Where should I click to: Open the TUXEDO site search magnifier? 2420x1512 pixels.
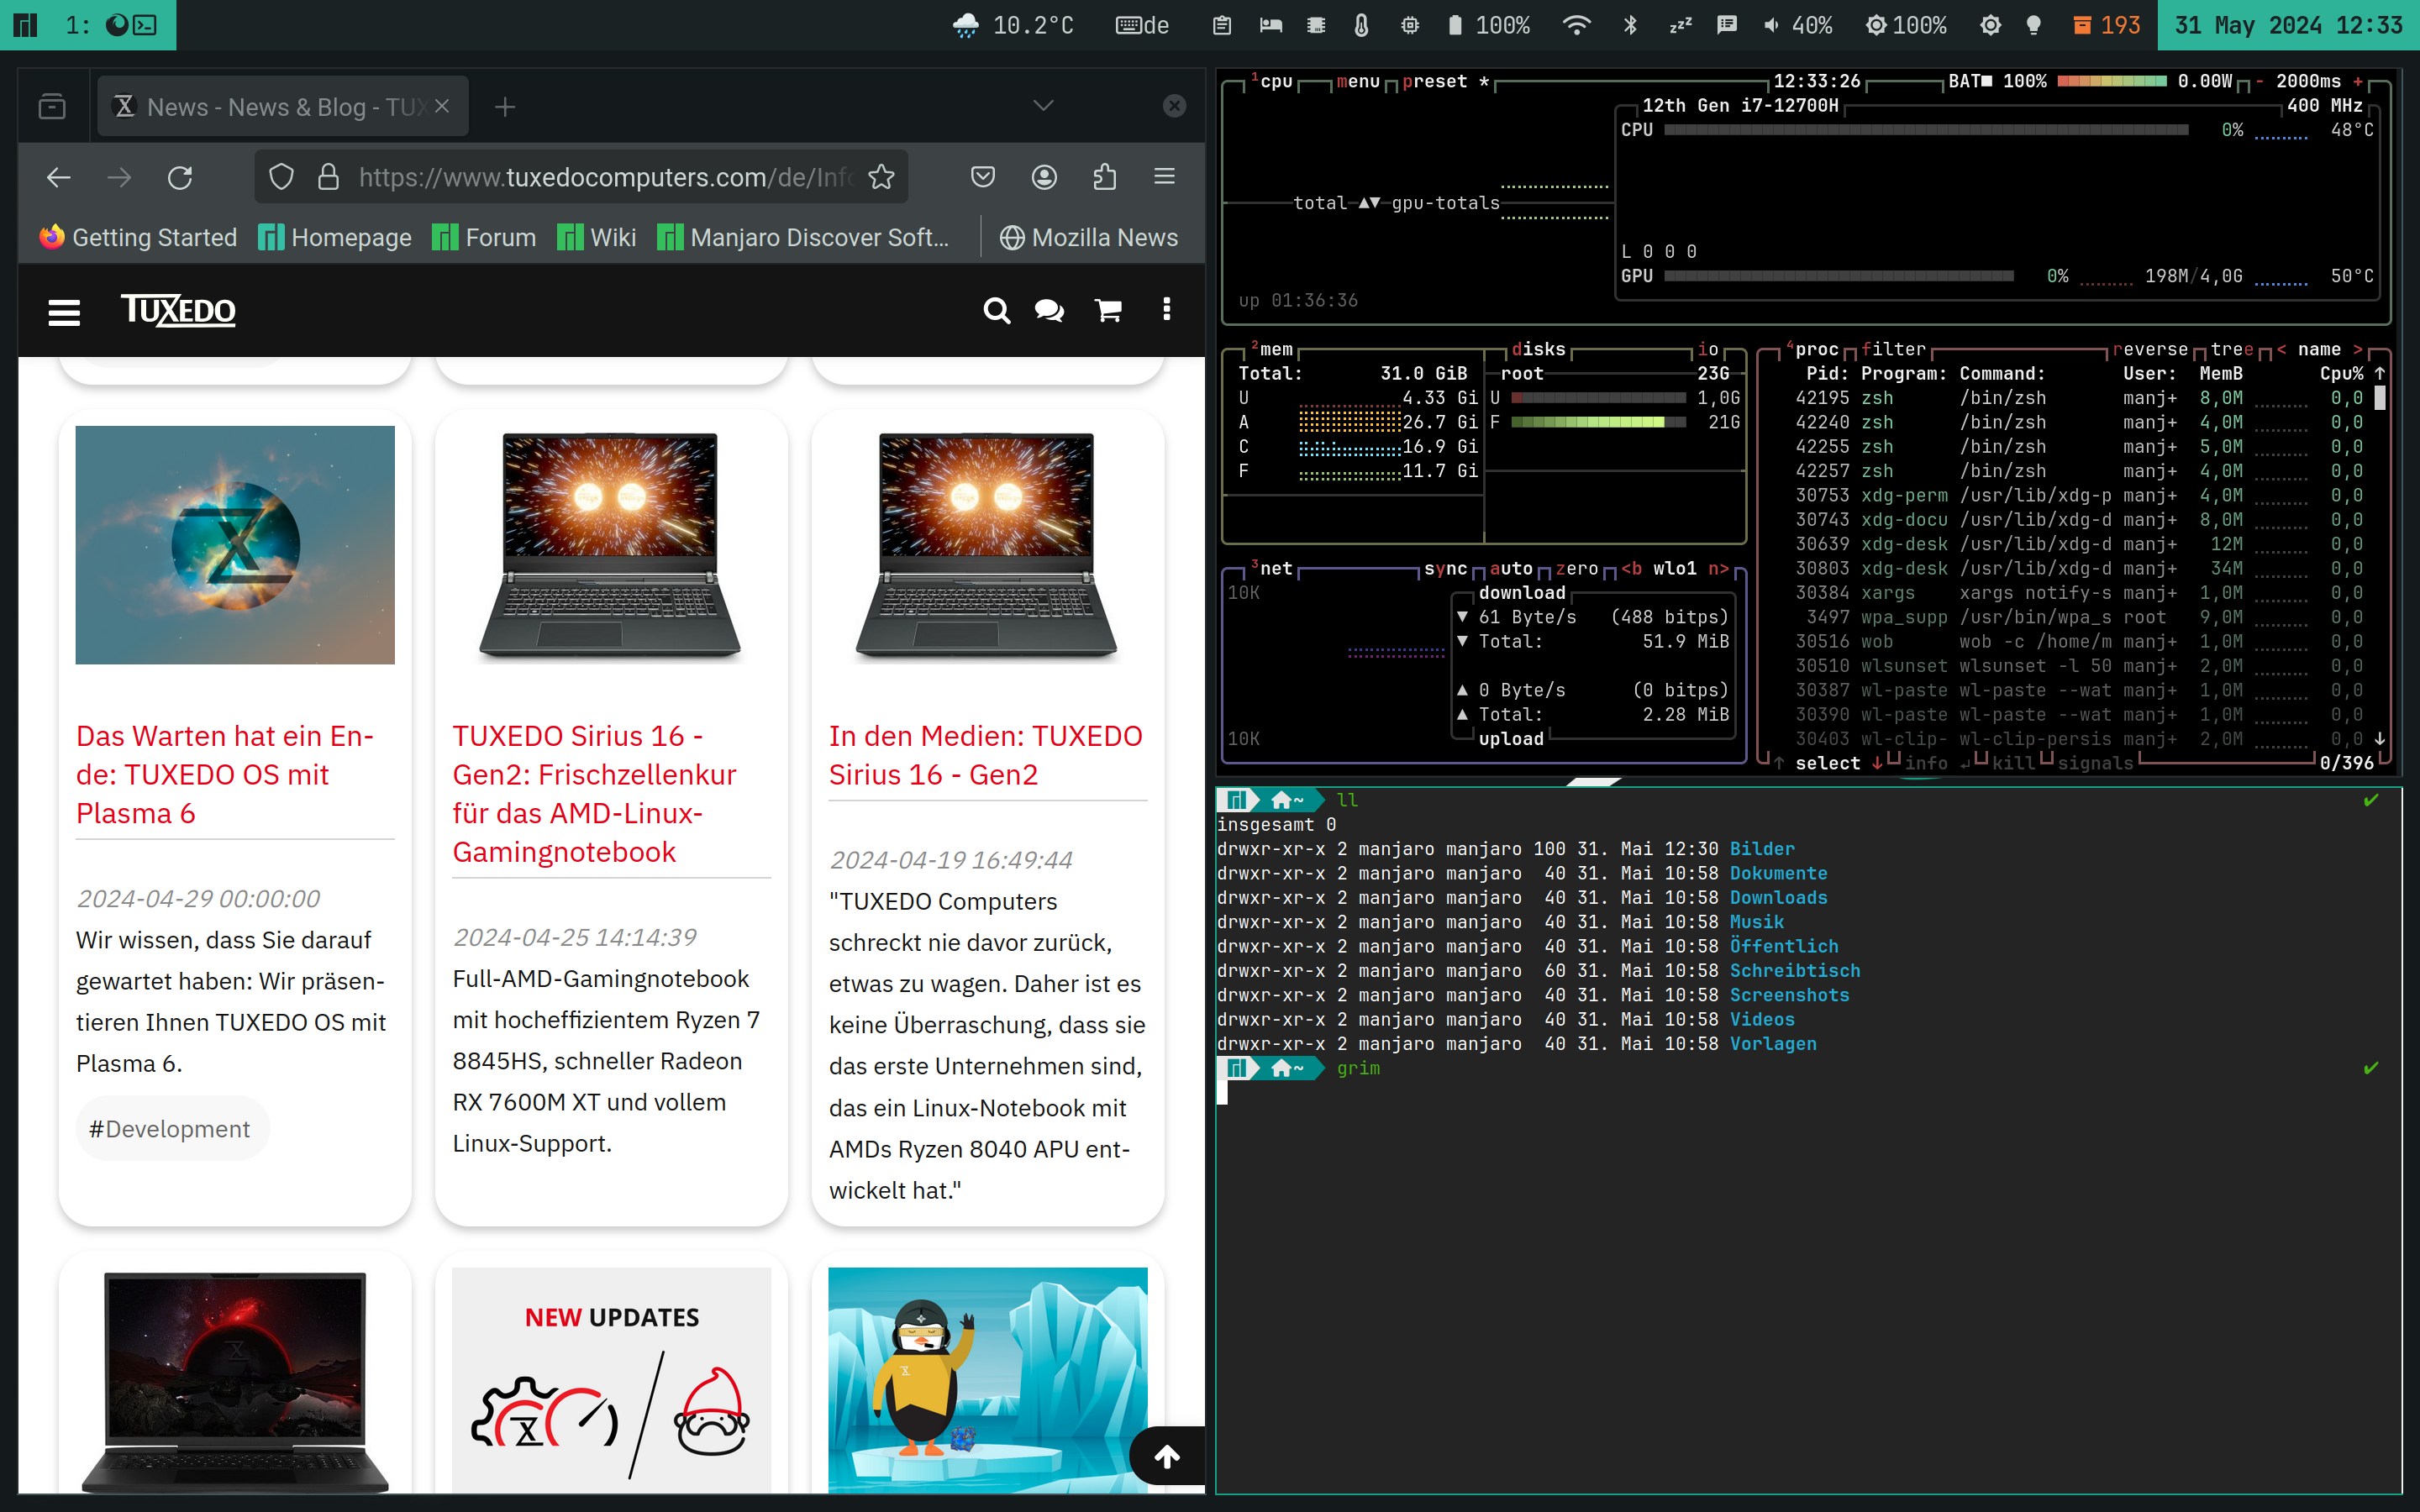[x=996, y=311]
